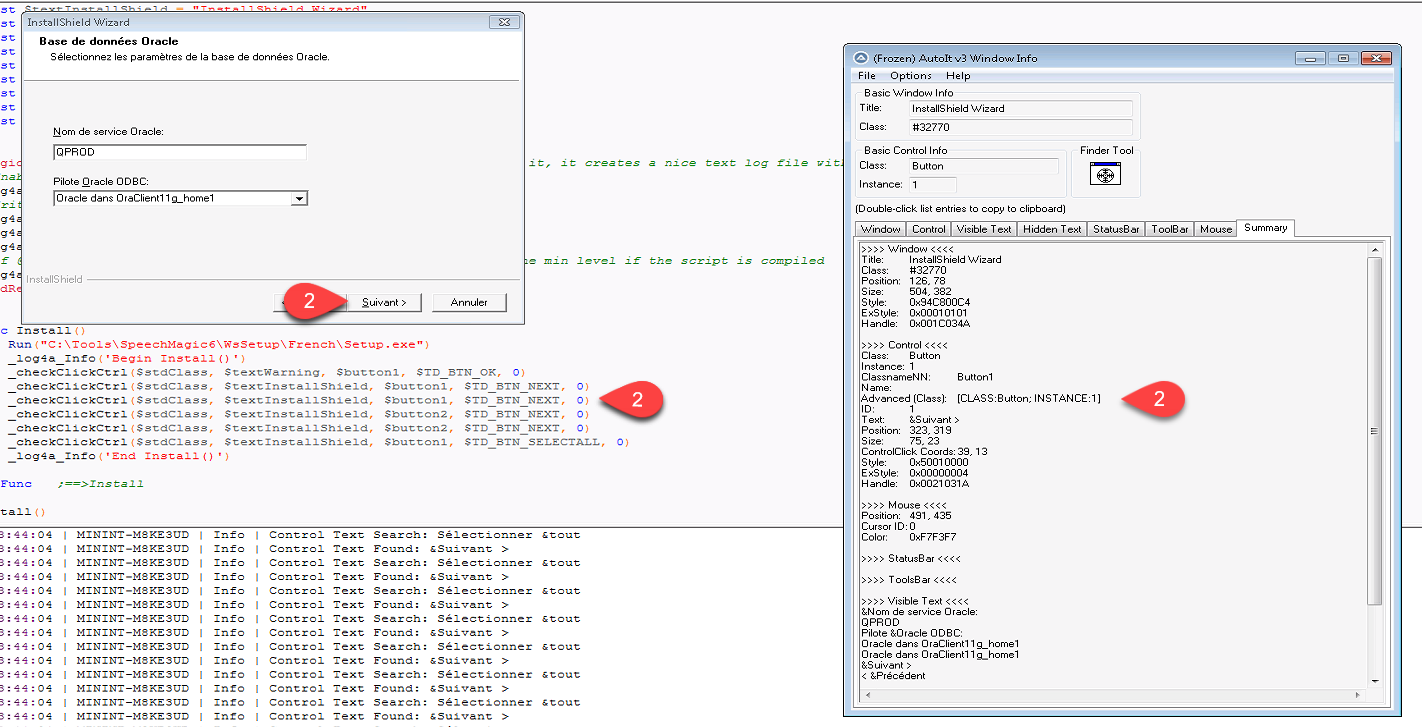Click the ';==>Install' comment in the editor
This screenshot has width=1422, height=727.
[100, 484]
